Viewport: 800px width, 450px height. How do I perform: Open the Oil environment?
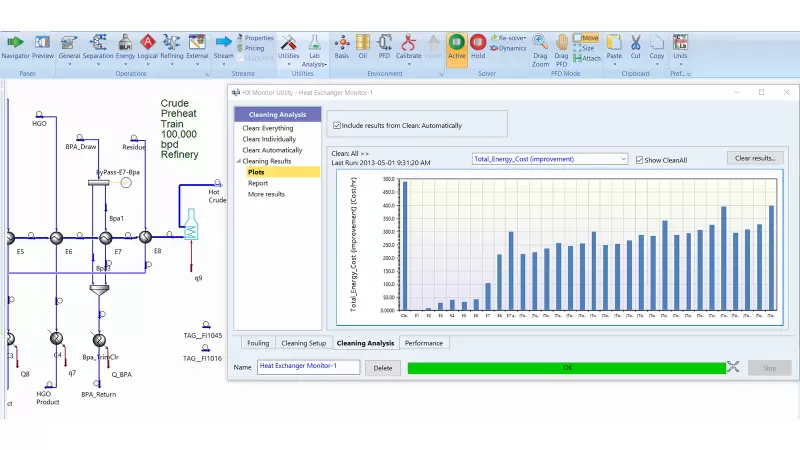[x=363, y=46]
